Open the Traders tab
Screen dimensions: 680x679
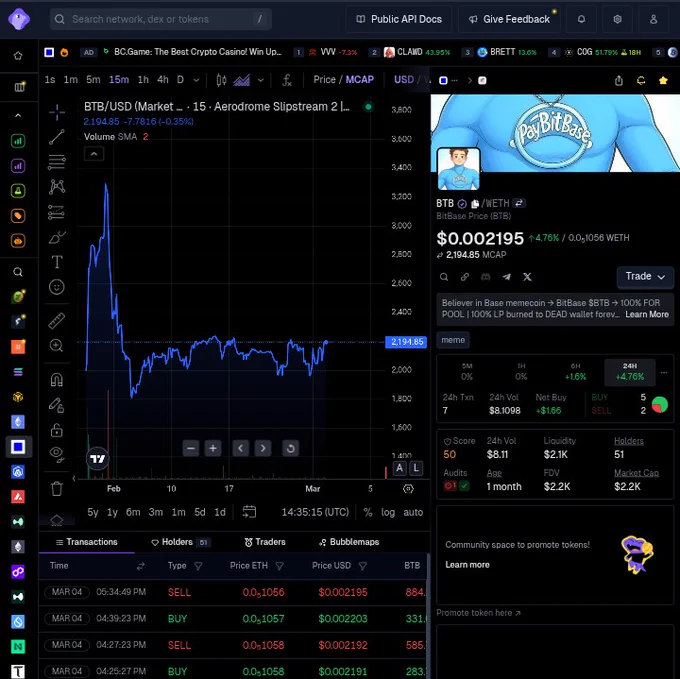[x=265, y=542]
